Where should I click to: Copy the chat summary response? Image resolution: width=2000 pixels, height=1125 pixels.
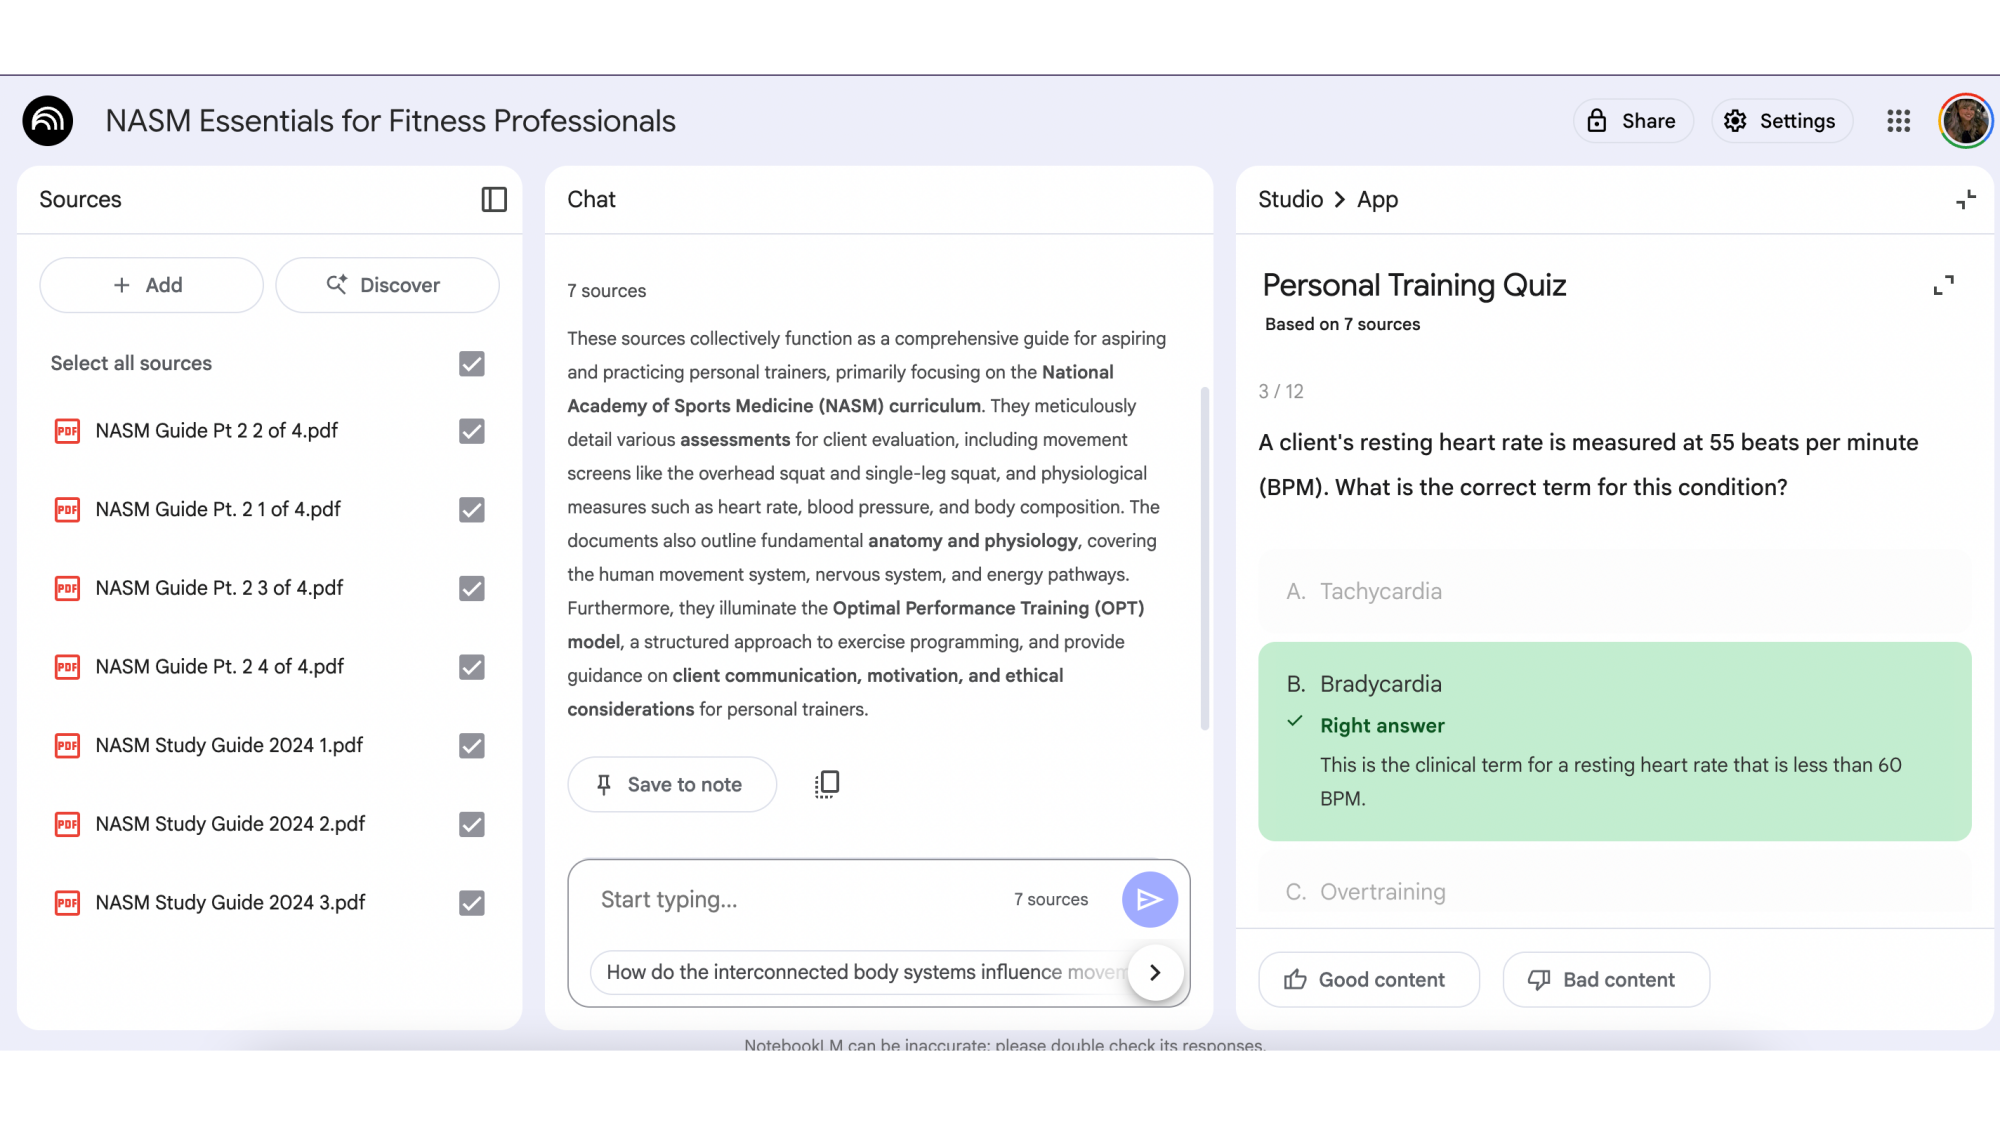827,784
